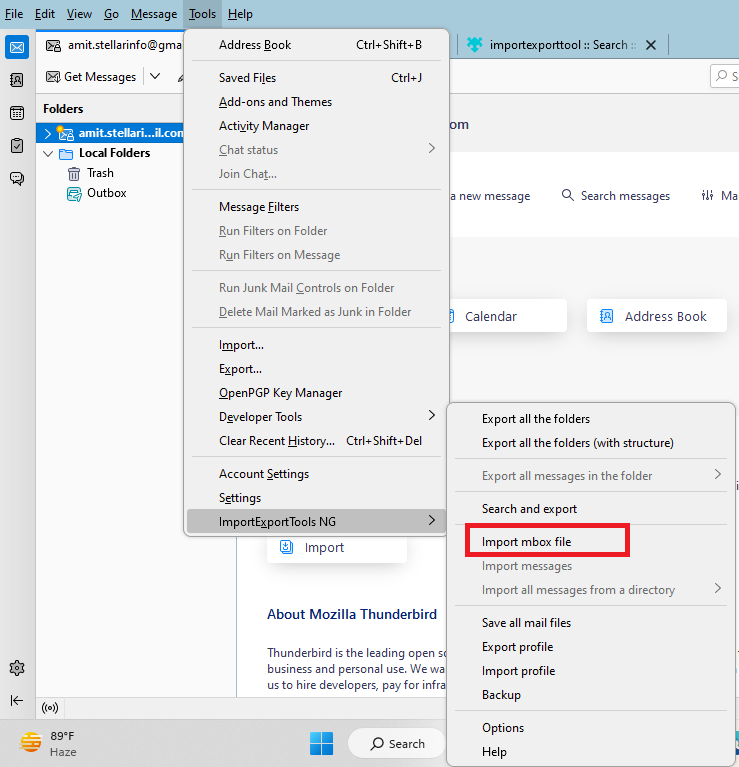Click the Get Messages button
The height and width of the screenshot is (767, 739).
[x=91, y=76]
